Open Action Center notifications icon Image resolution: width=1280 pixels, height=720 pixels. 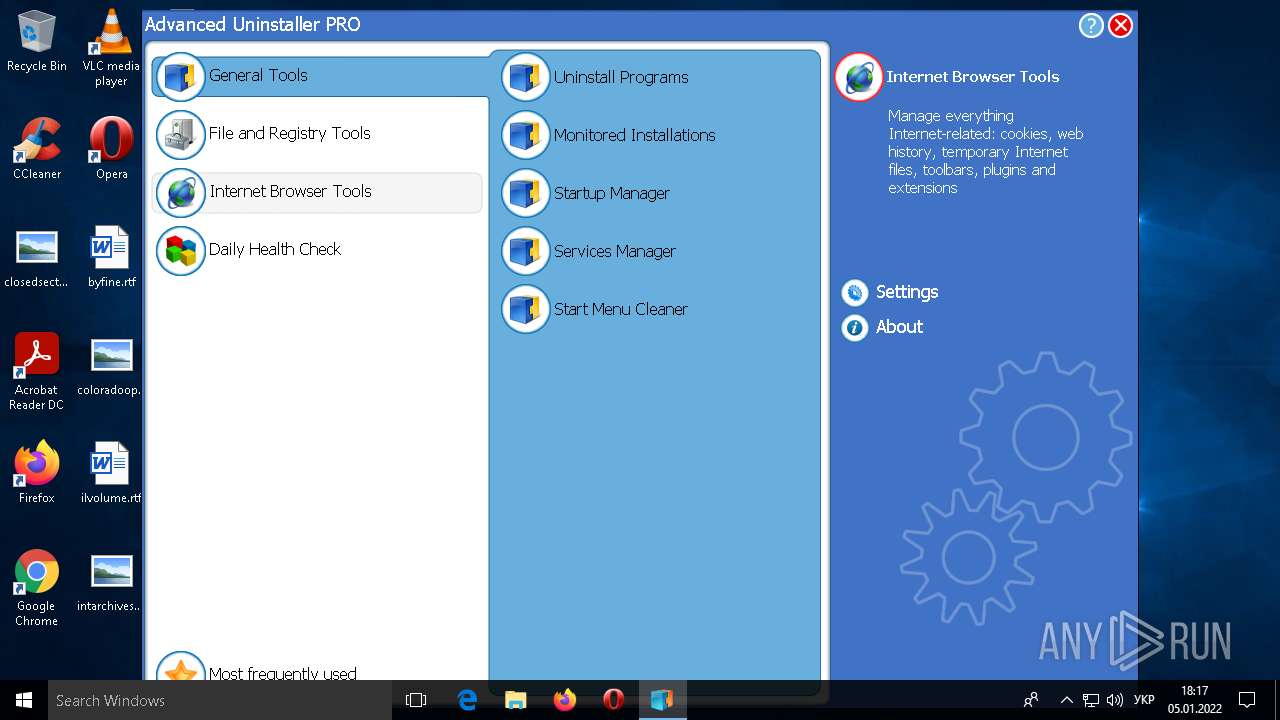click(x=1247, y=700)
